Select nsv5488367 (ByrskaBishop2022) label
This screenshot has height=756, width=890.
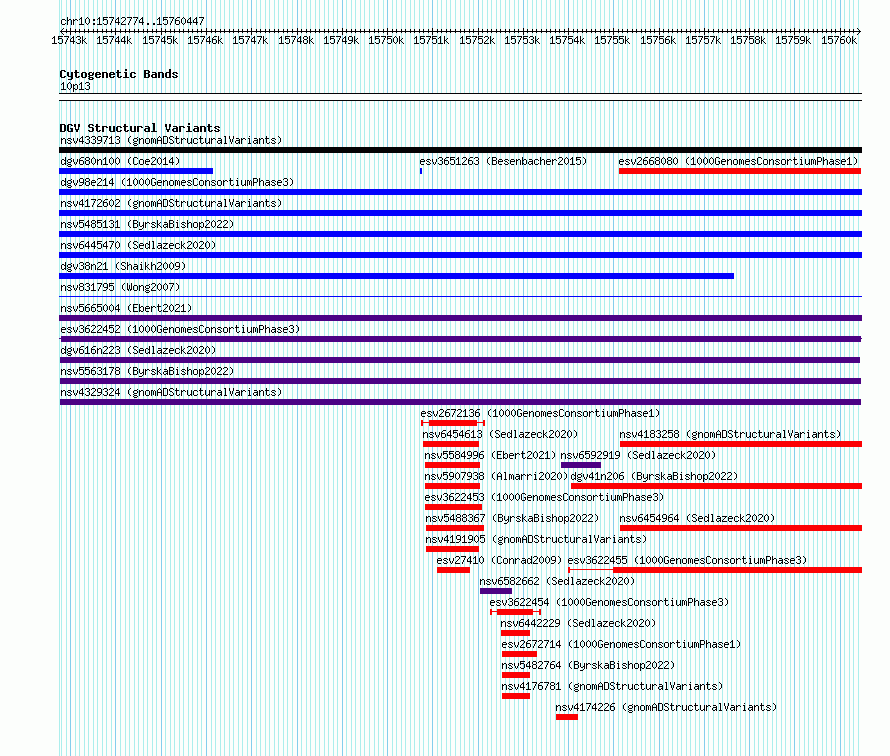coord(512,518)
